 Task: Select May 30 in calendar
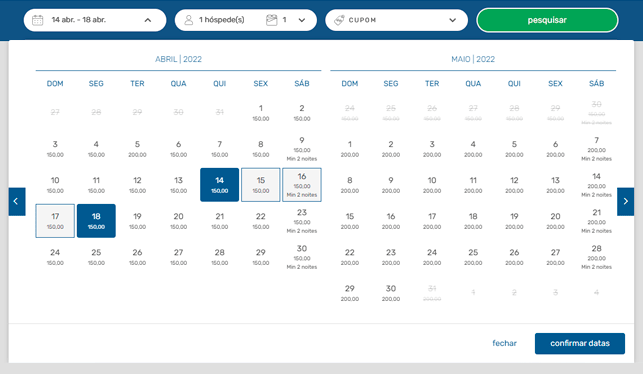click(x=391, y=293)
